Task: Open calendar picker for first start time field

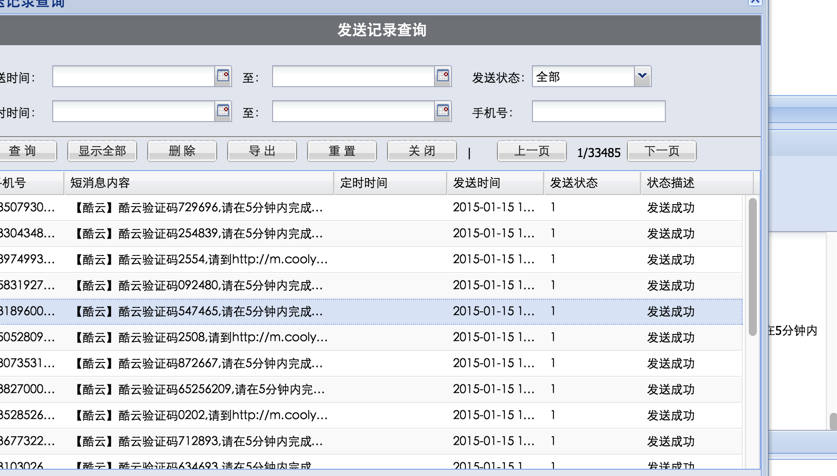Action: [223, 76]
